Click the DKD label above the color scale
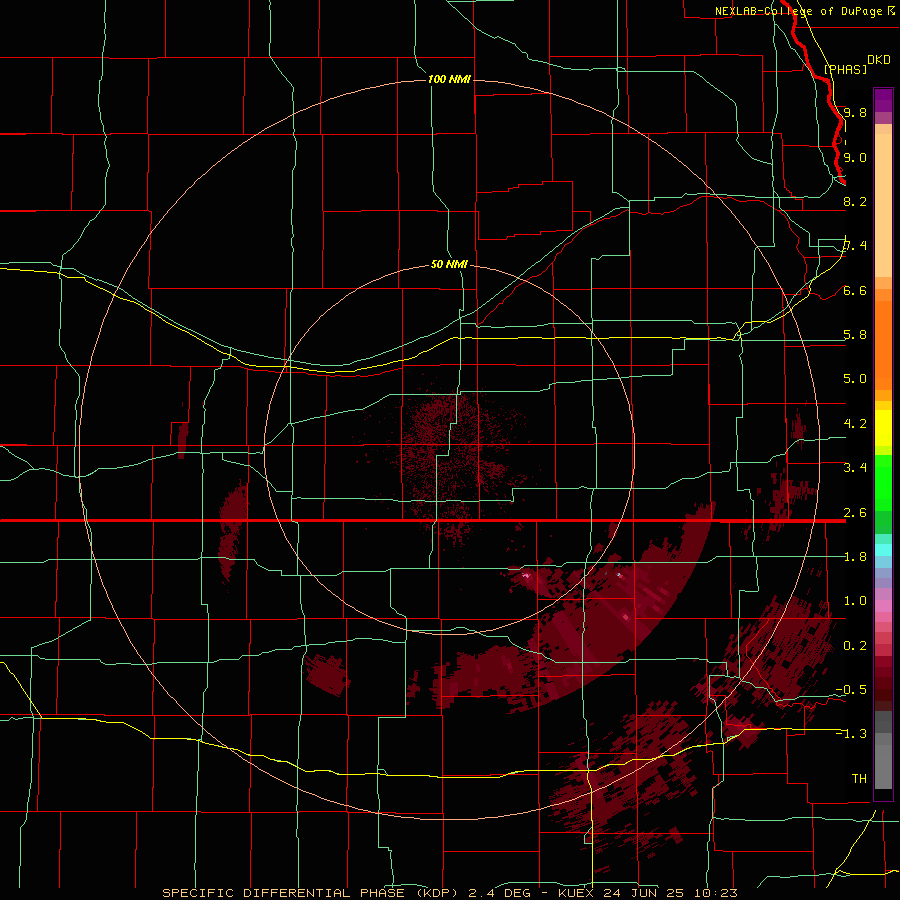Image resolution: width=900 pixels, height=900 pixels. pyautogui.click(x=878, y=60)
